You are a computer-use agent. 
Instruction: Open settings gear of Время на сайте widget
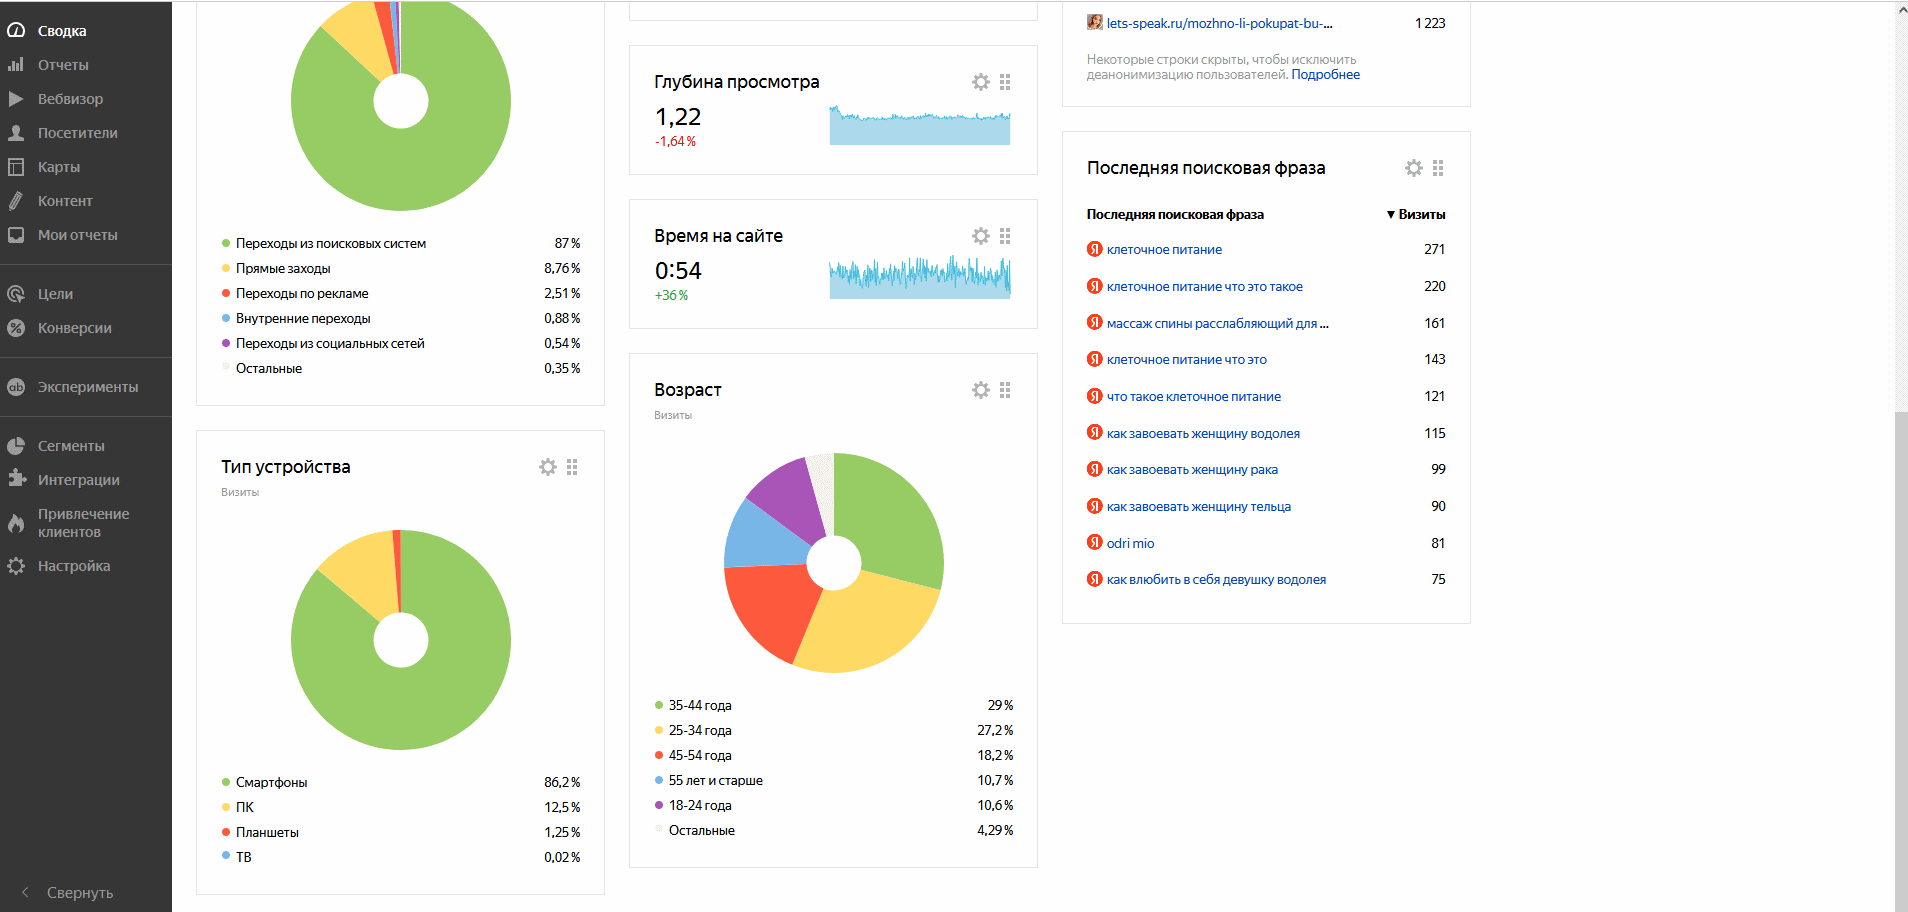[x=981, y=236]
